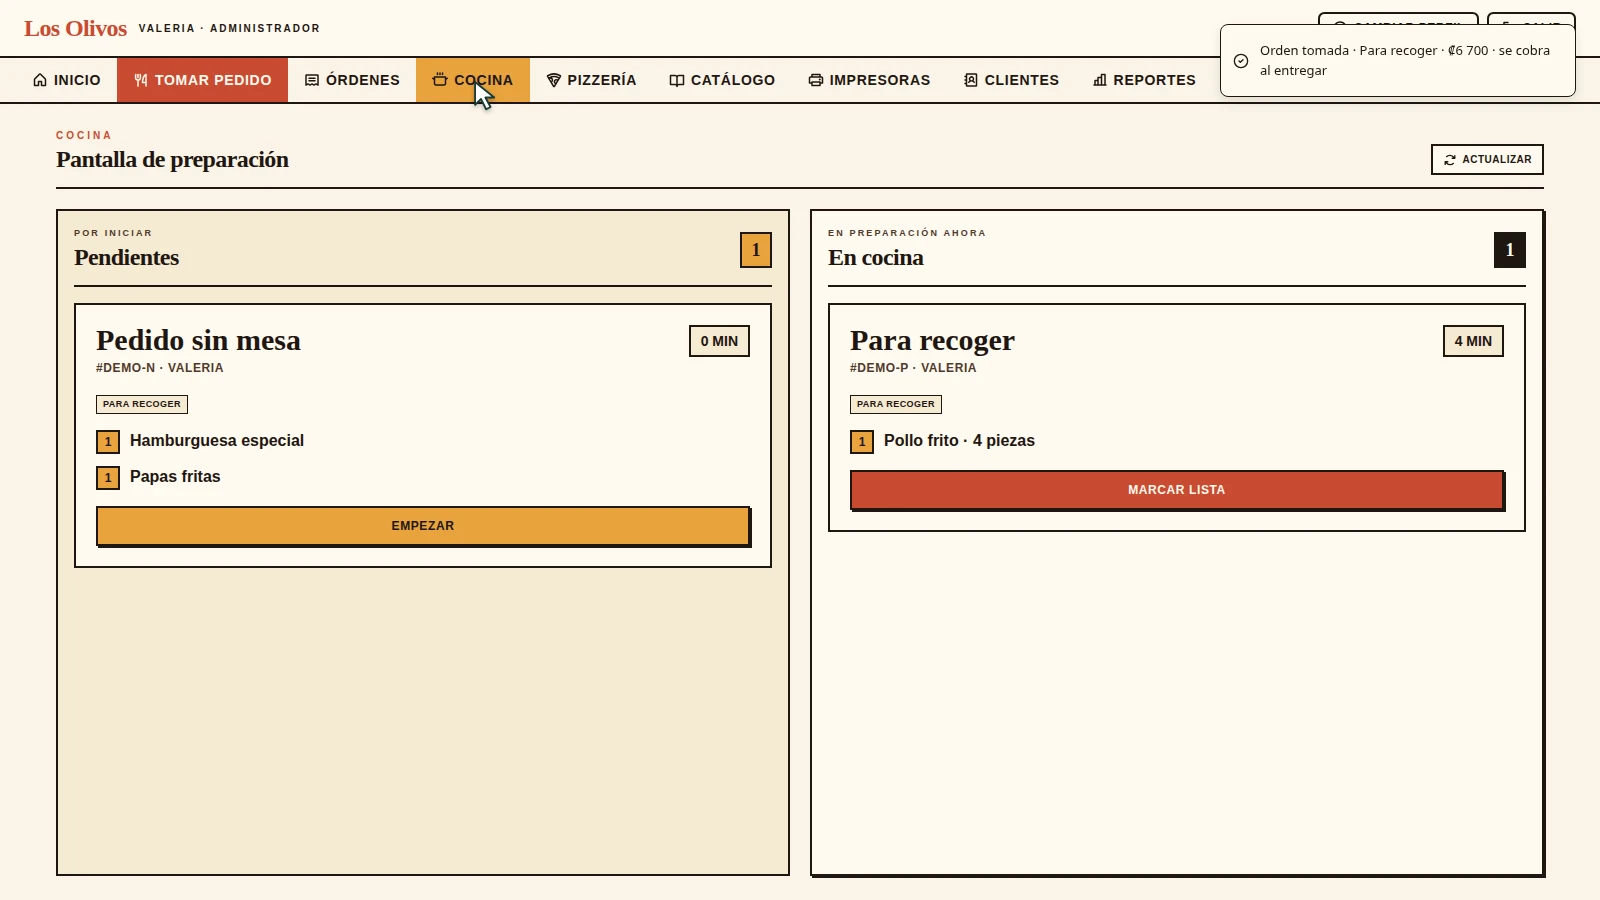
Task: Open the Inicio home icon
Action: coord(40,80)
